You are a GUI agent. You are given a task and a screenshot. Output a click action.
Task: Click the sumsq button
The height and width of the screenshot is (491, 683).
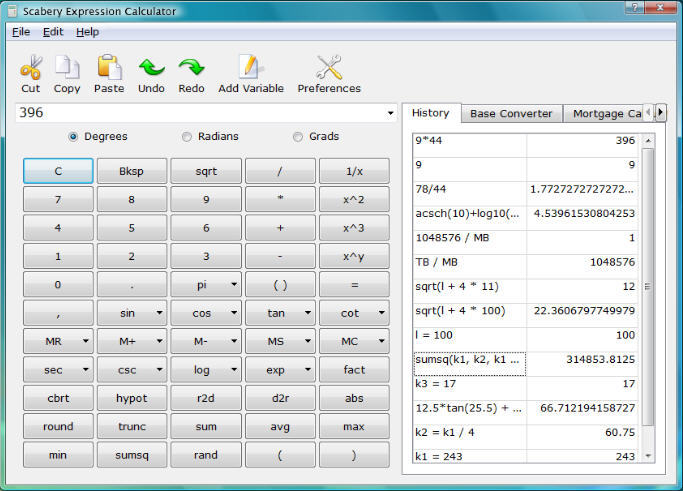click(132, 455)
